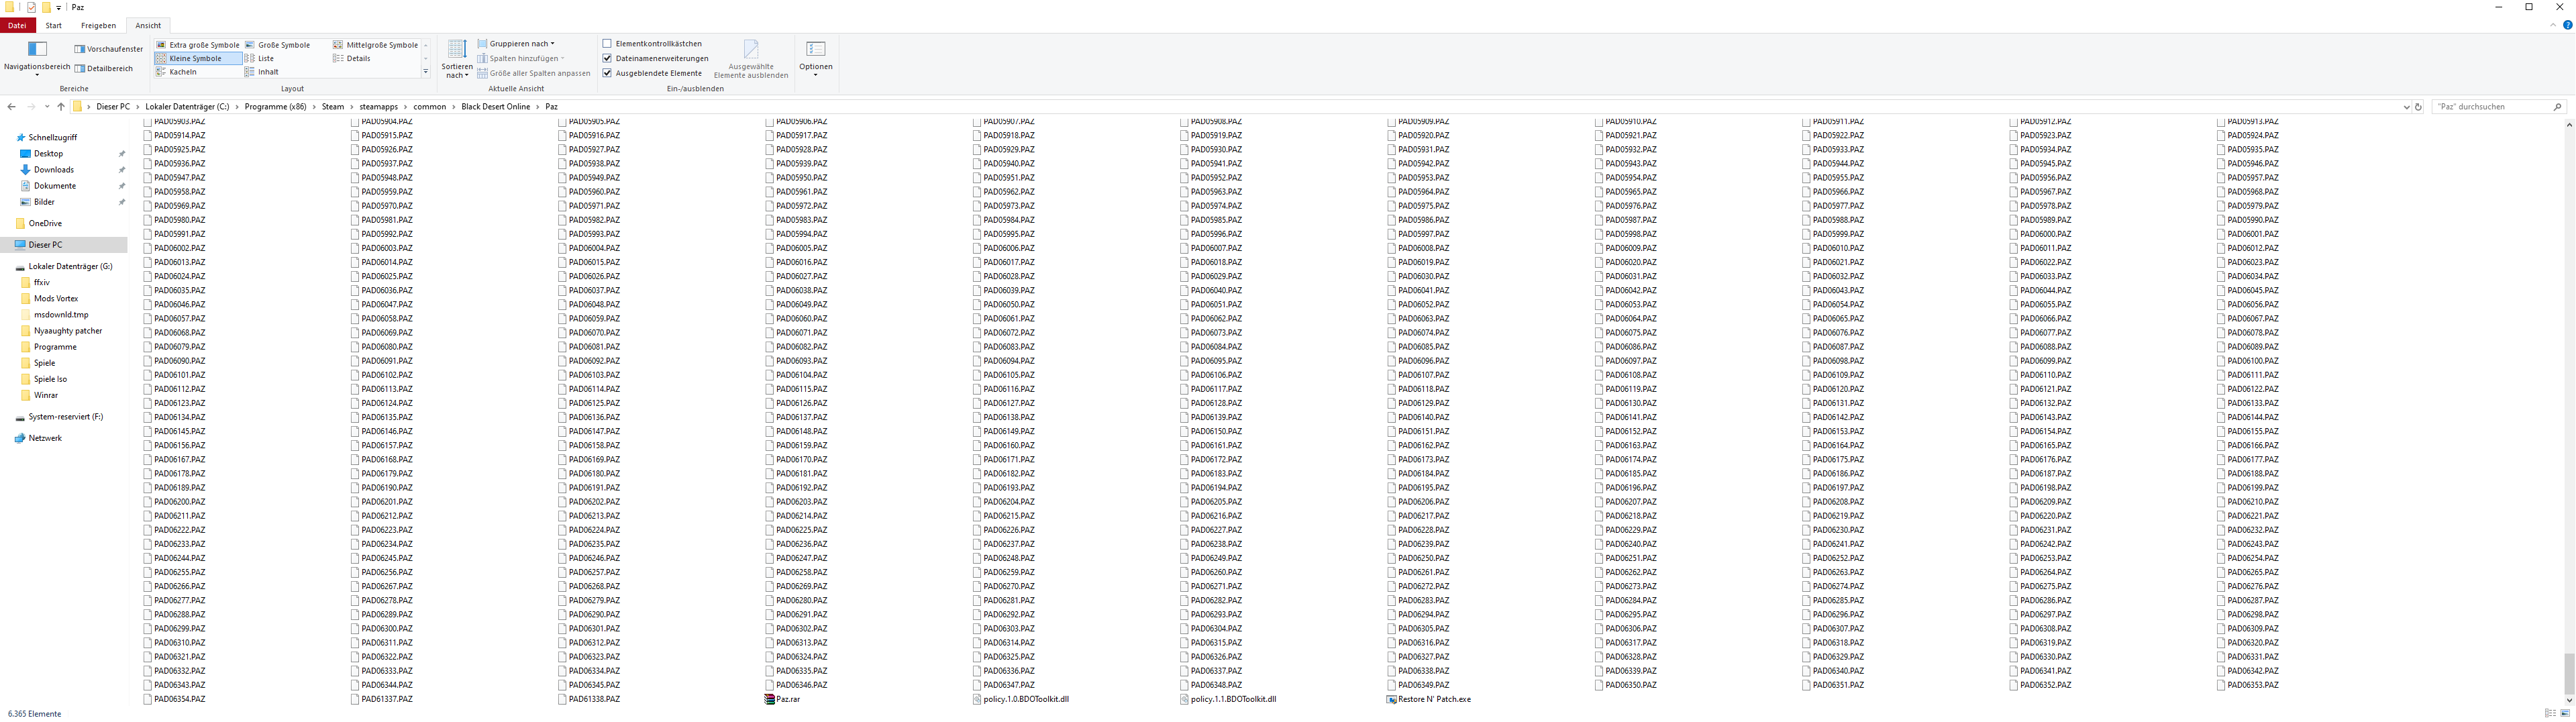
Task: Open the Optionen folder options icon
Action: (x=815, y=50)
